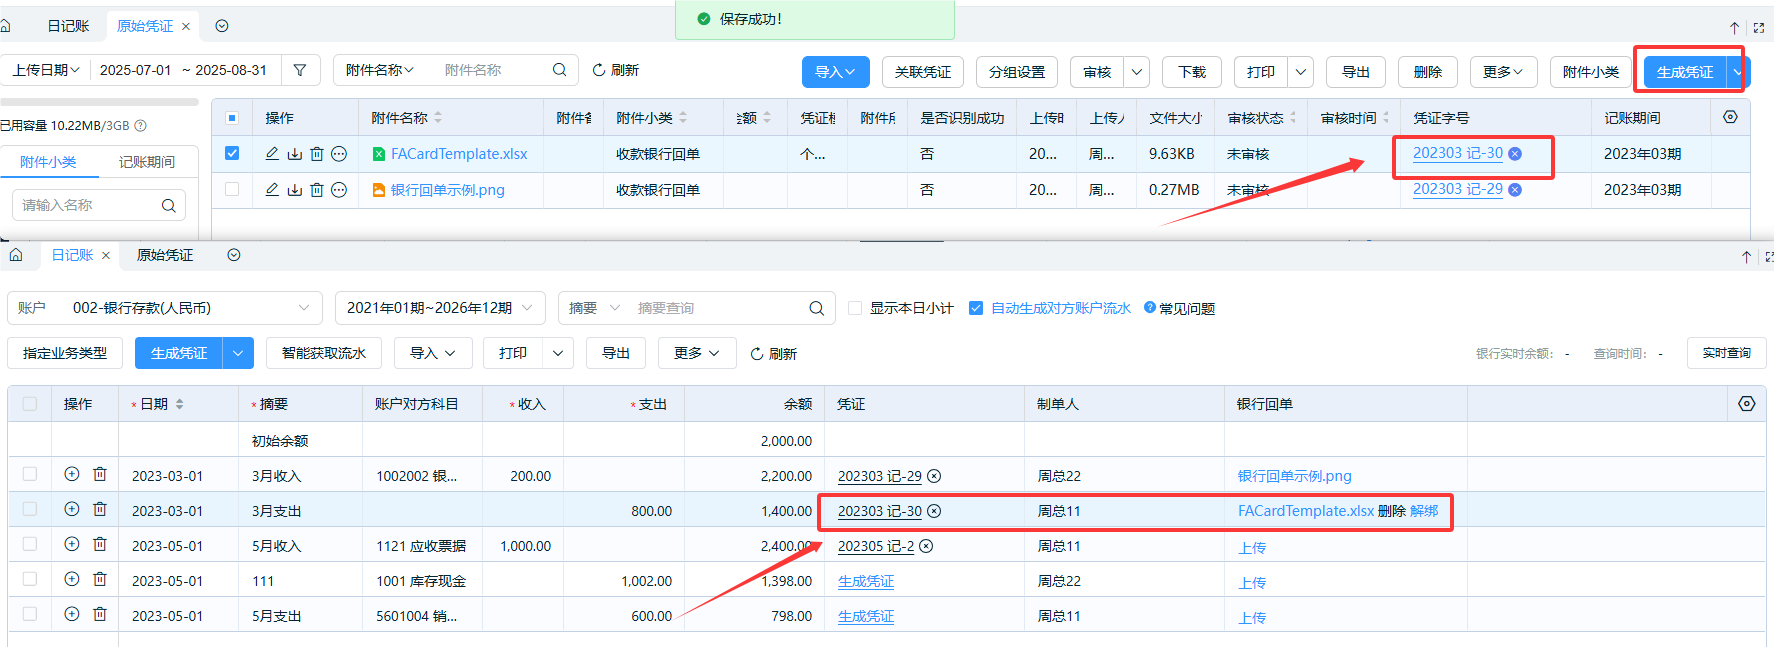This screenshot has width=1774, height=647.
Task: Select the 记账期间 tab in sidebar
Action: tap(147, 162)
